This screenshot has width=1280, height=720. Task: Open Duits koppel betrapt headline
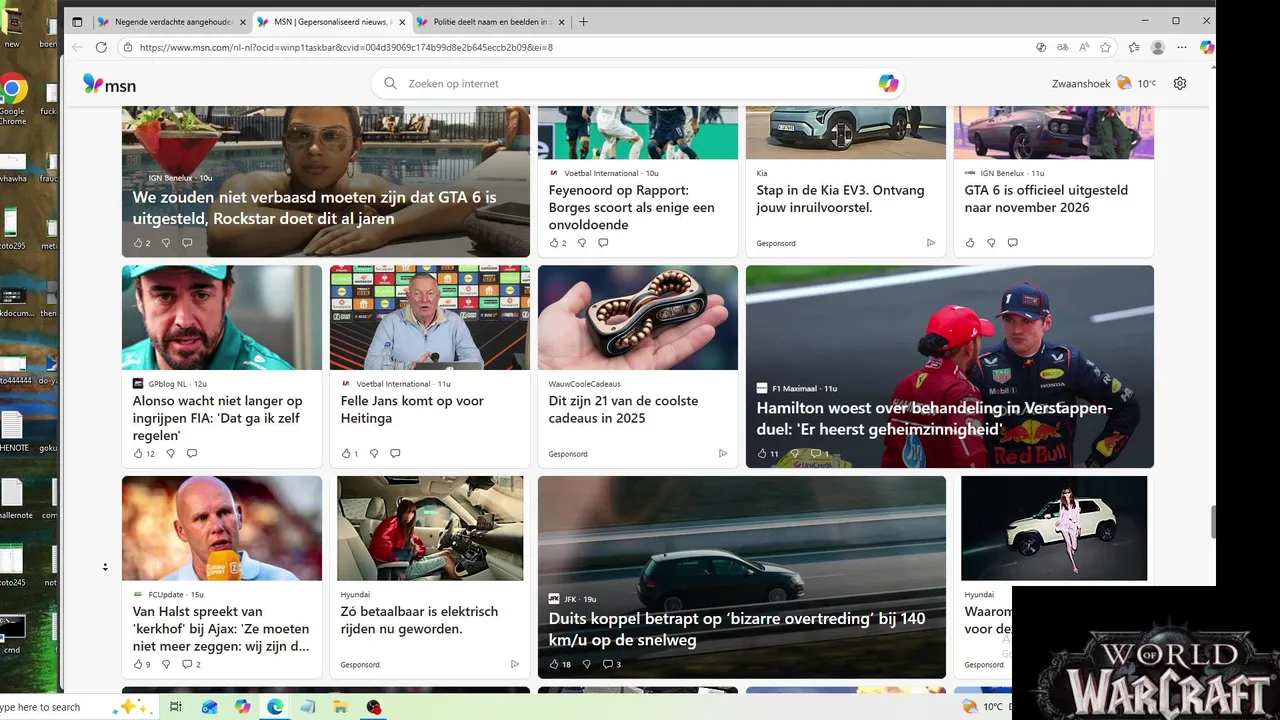point(737,629)
